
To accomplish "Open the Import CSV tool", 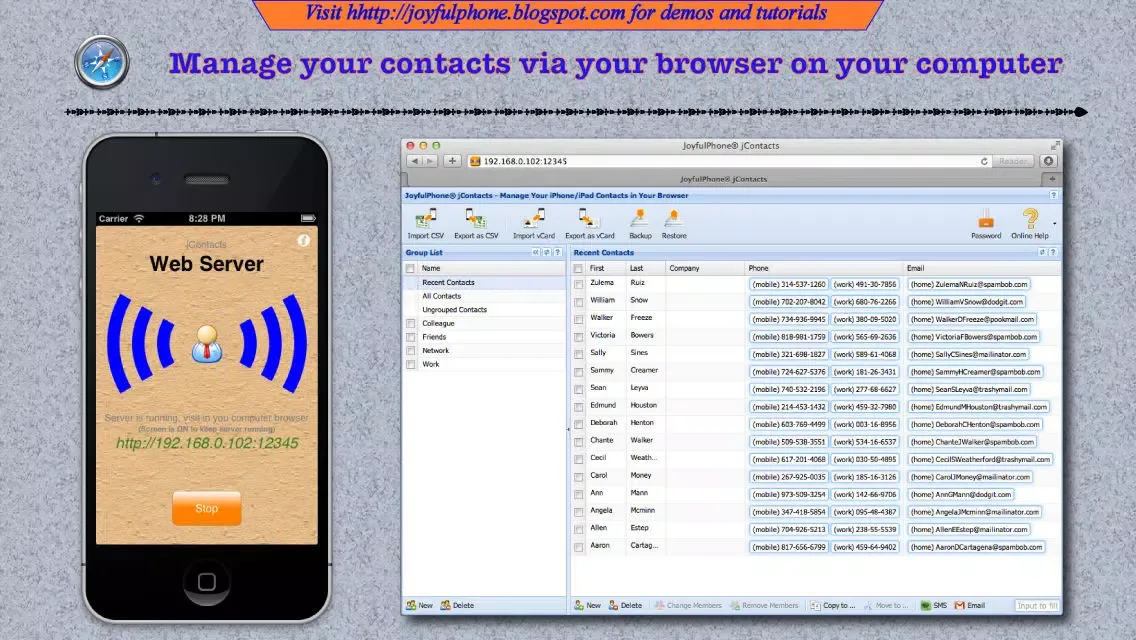I will (x=425, y=224).
